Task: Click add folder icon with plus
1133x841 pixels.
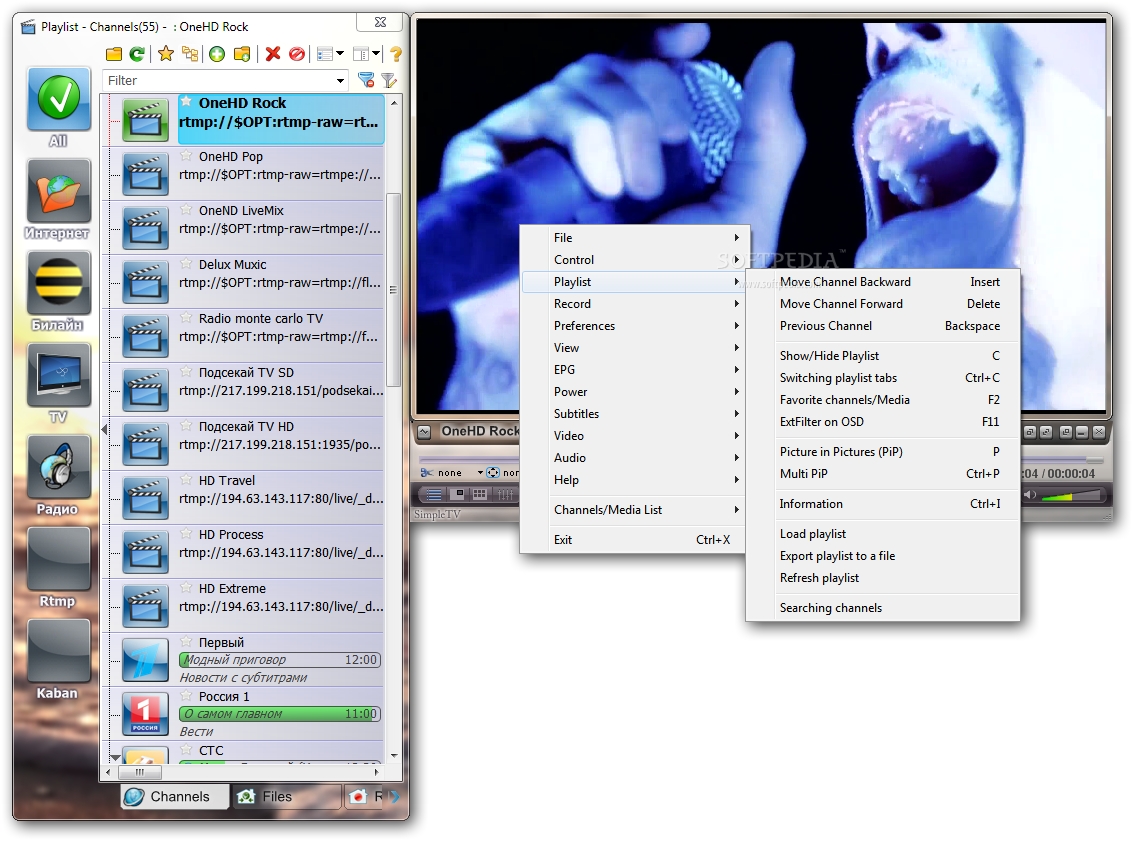Action: click(x=242, y=54)
